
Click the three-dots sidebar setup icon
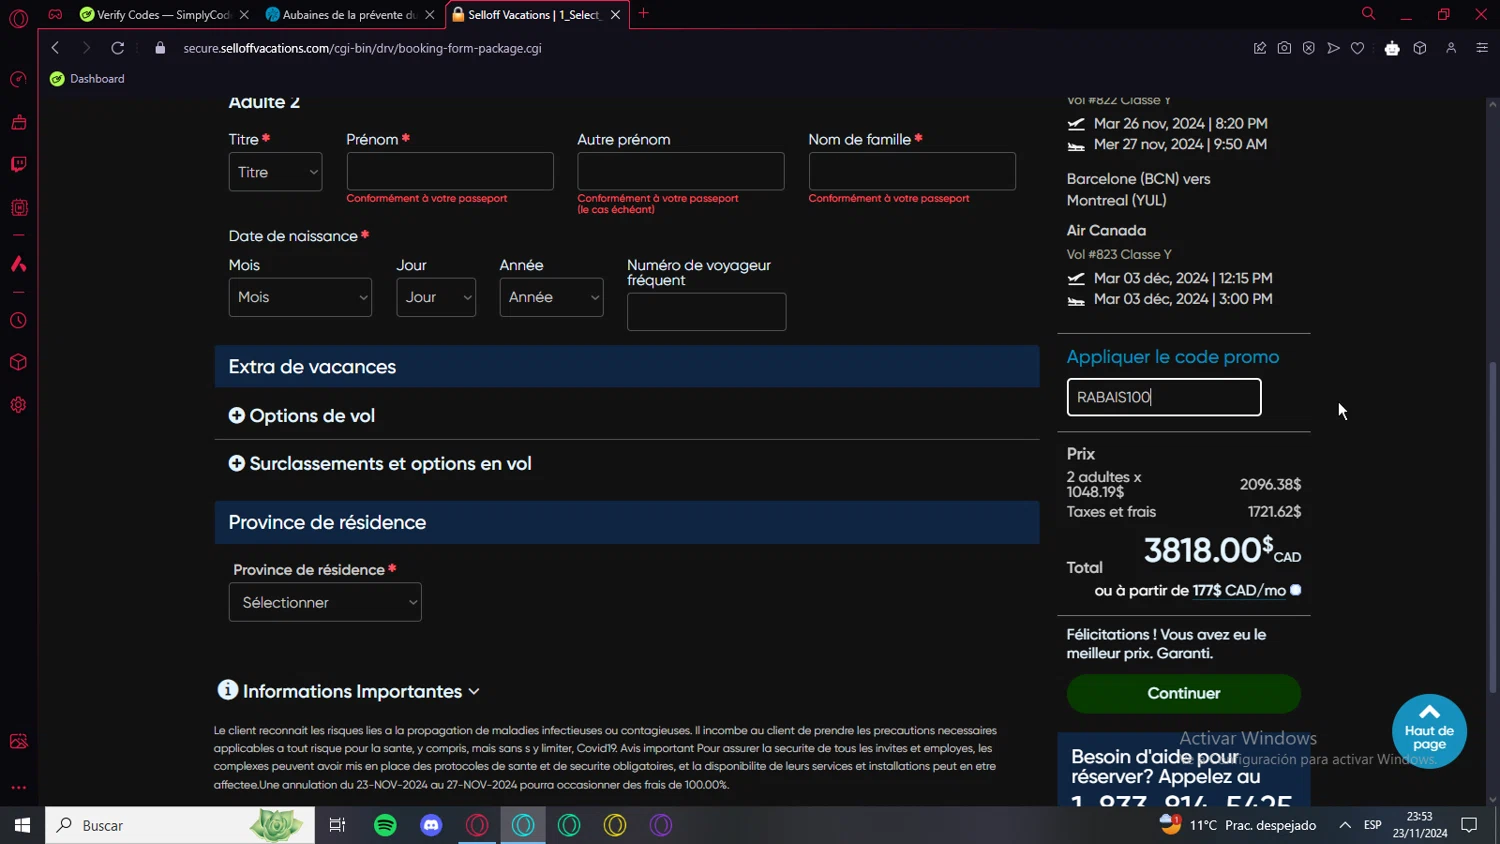pyautogui.click(x=18, y=787)
